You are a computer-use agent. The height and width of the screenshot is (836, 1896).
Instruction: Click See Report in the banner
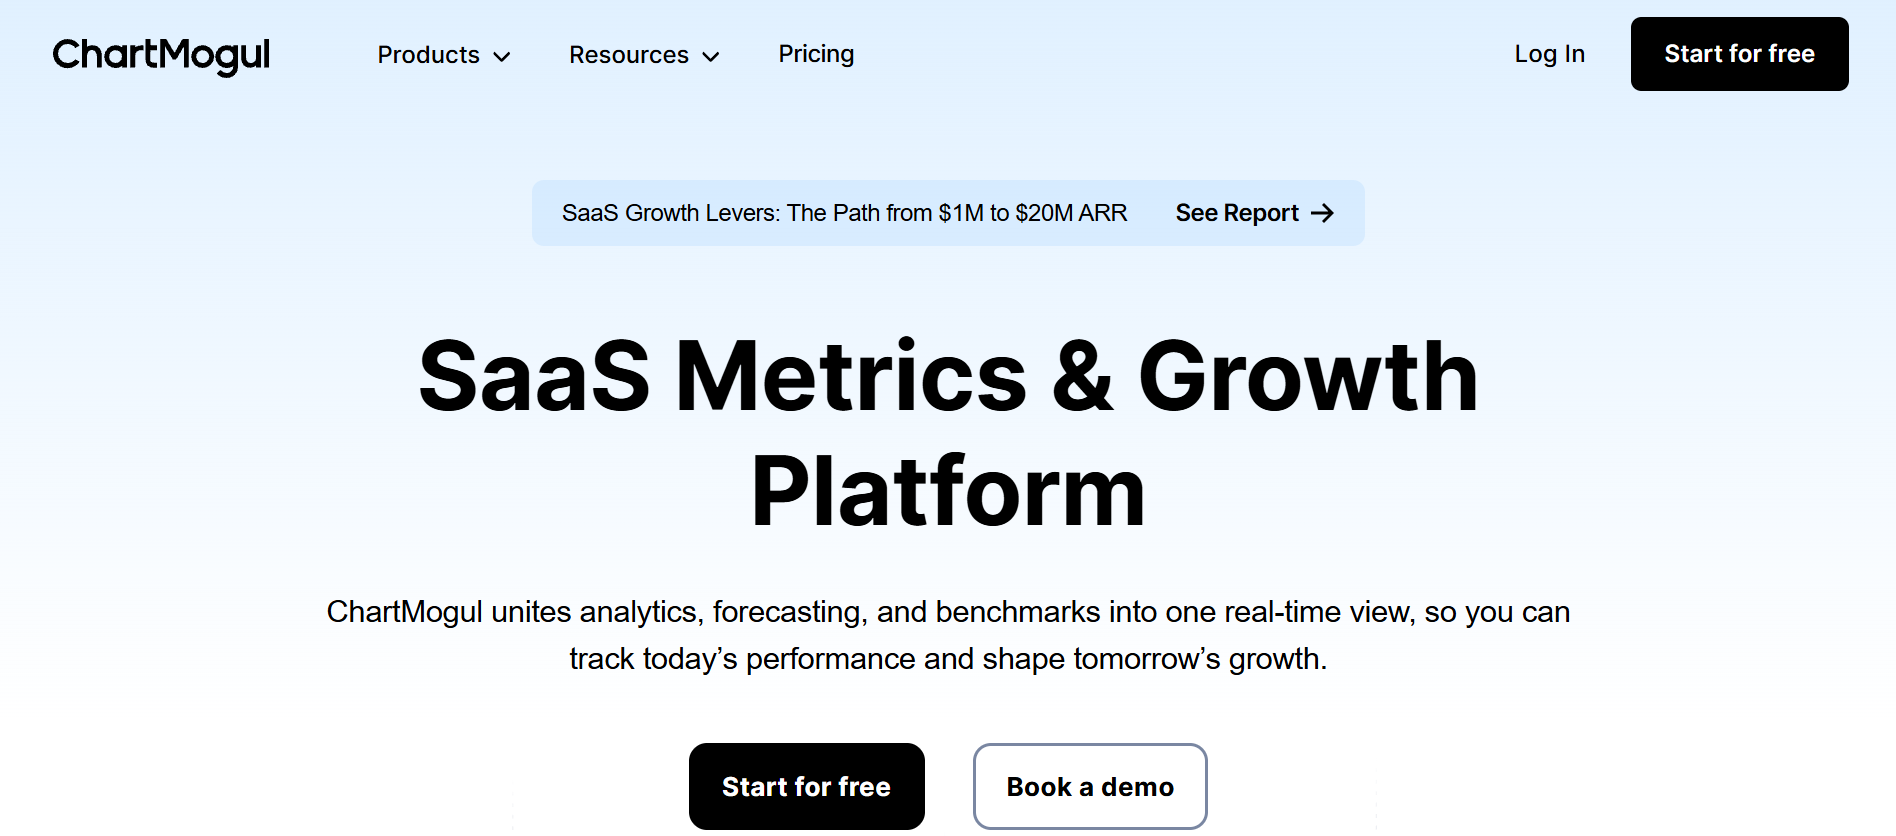[1237, 213]
